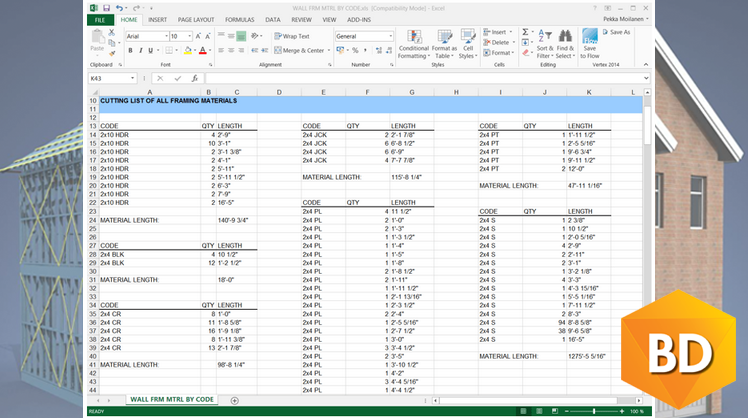The width and height of the screenshot is (748, 418).
Task: Toggle Top Align vertical alignment
Action: point(221,36)
